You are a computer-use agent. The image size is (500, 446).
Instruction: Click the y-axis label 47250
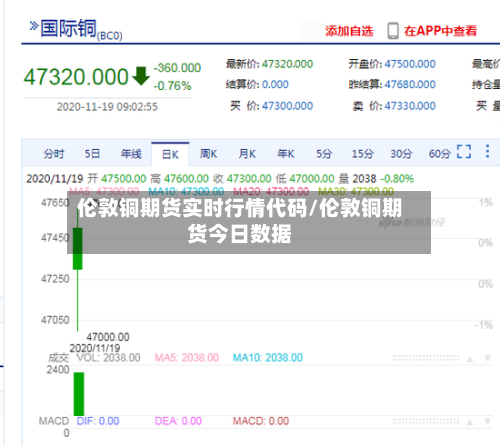(x=55, y=279)
